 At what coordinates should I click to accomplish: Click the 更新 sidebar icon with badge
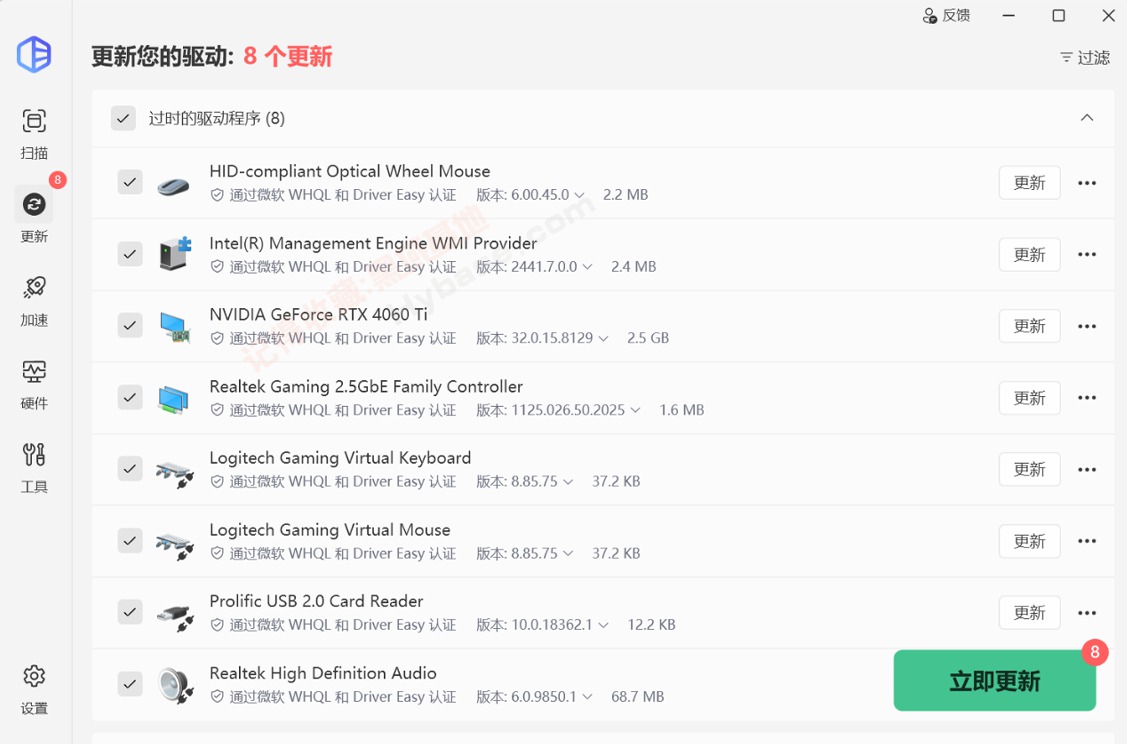pyautogui.click(x=34, y=204)
